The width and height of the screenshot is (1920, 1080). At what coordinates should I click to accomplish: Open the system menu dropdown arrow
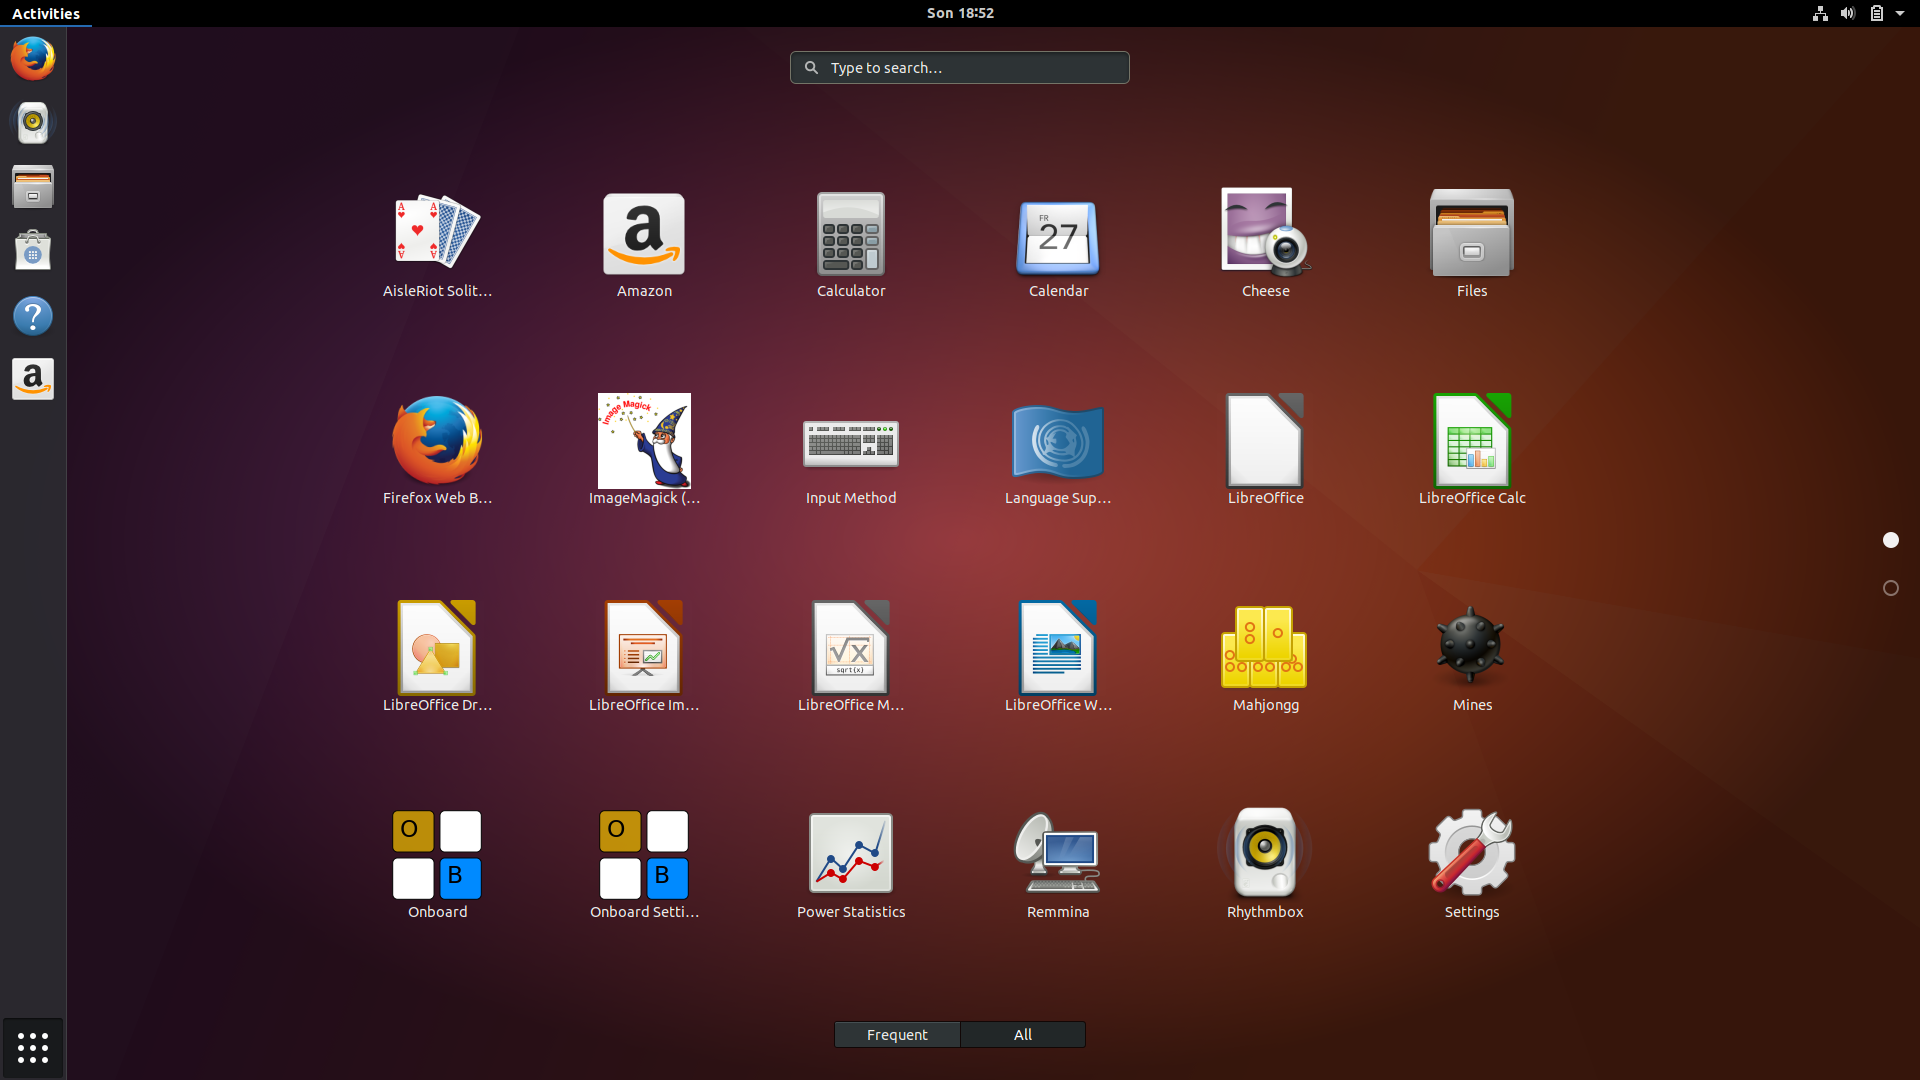[x=1900, y=13]
